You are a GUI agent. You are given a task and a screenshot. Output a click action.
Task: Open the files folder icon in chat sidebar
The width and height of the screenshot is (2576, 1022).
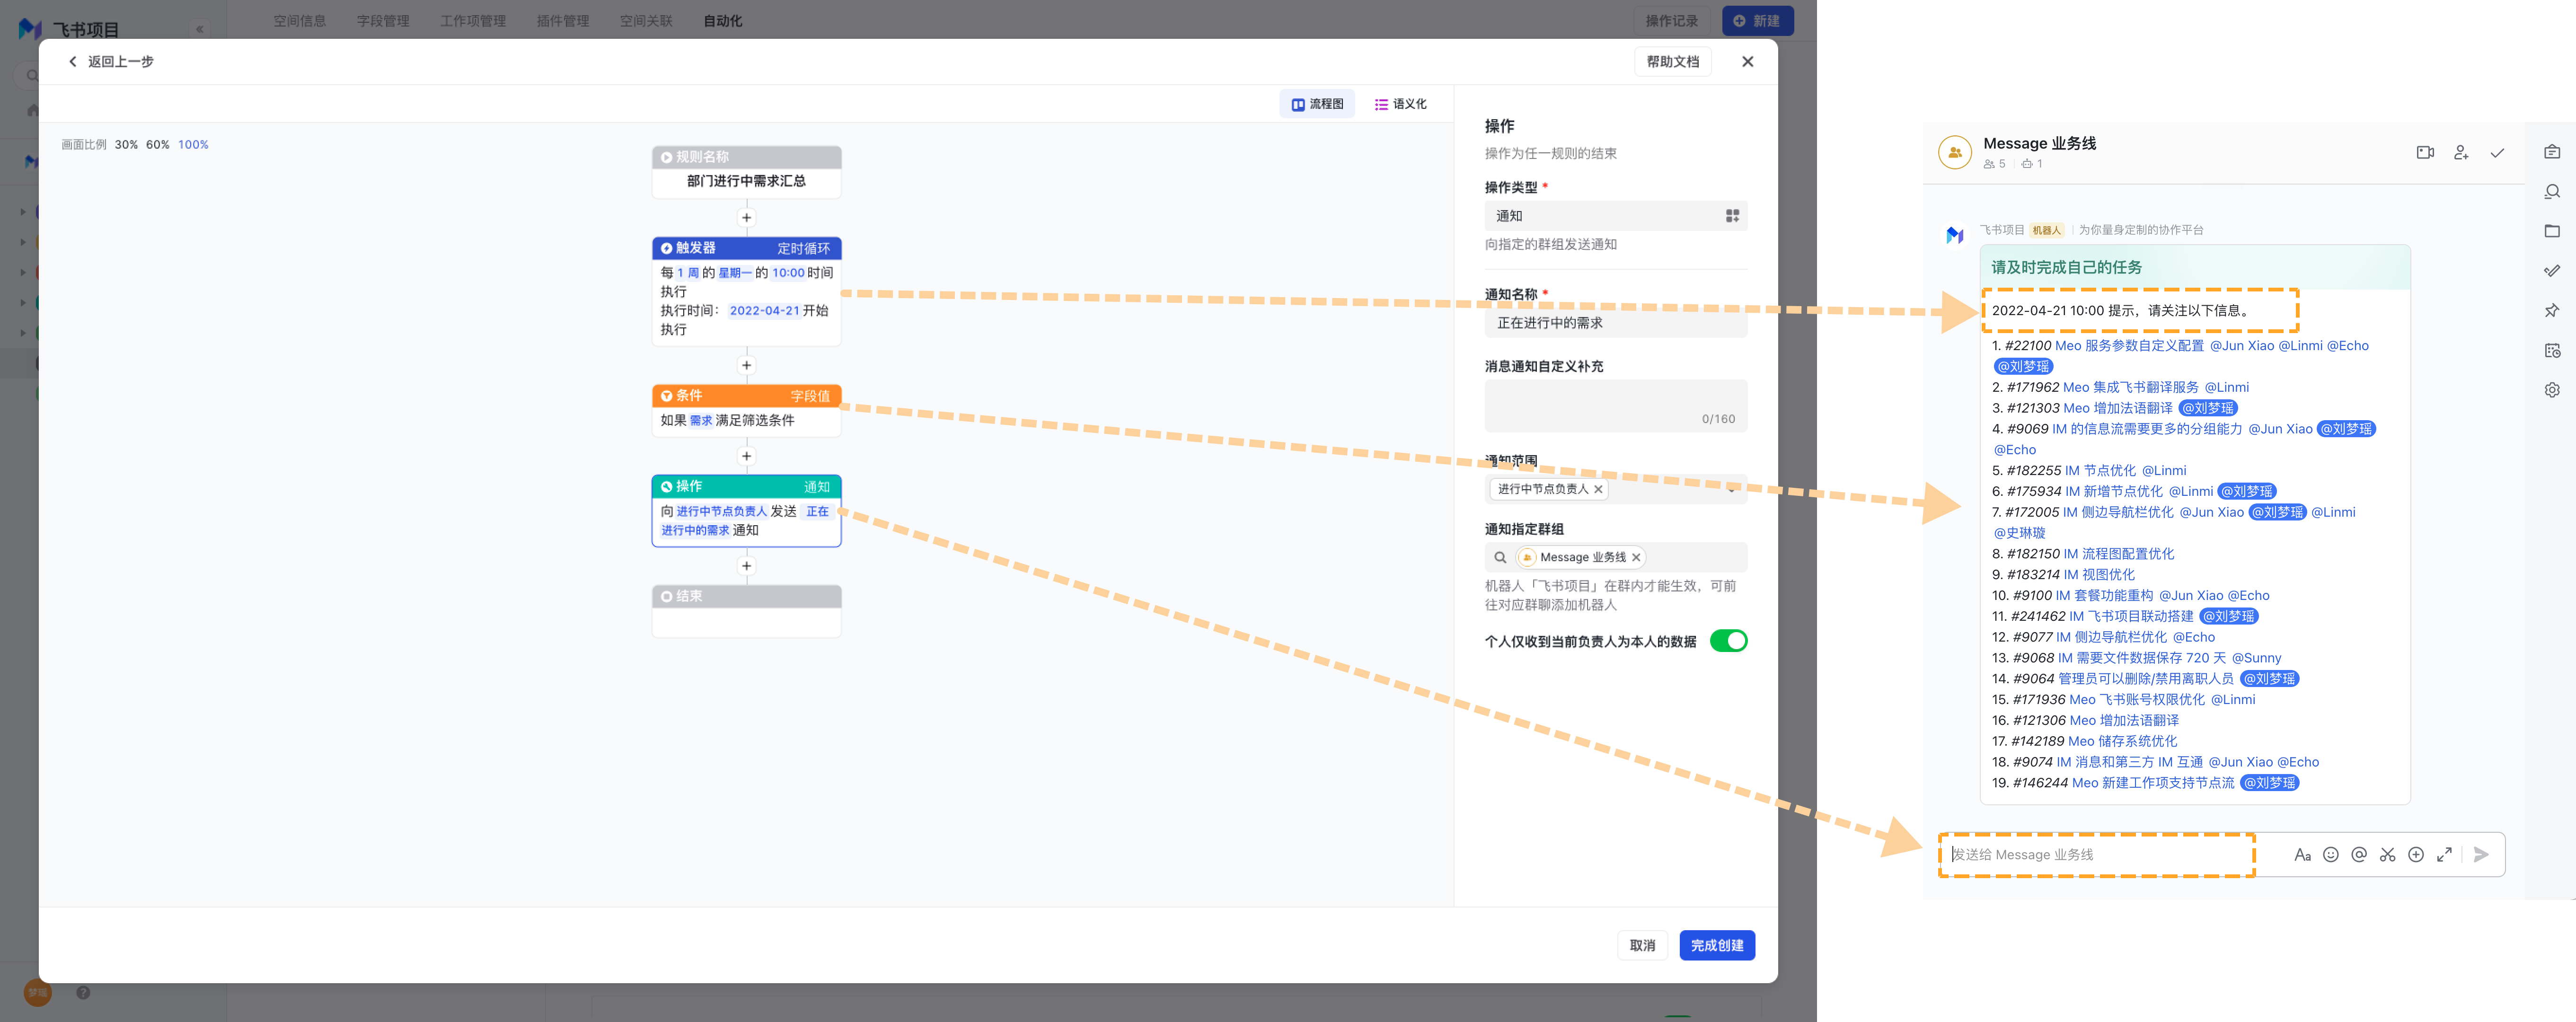pyautogui.click(x=2552, y=231)
